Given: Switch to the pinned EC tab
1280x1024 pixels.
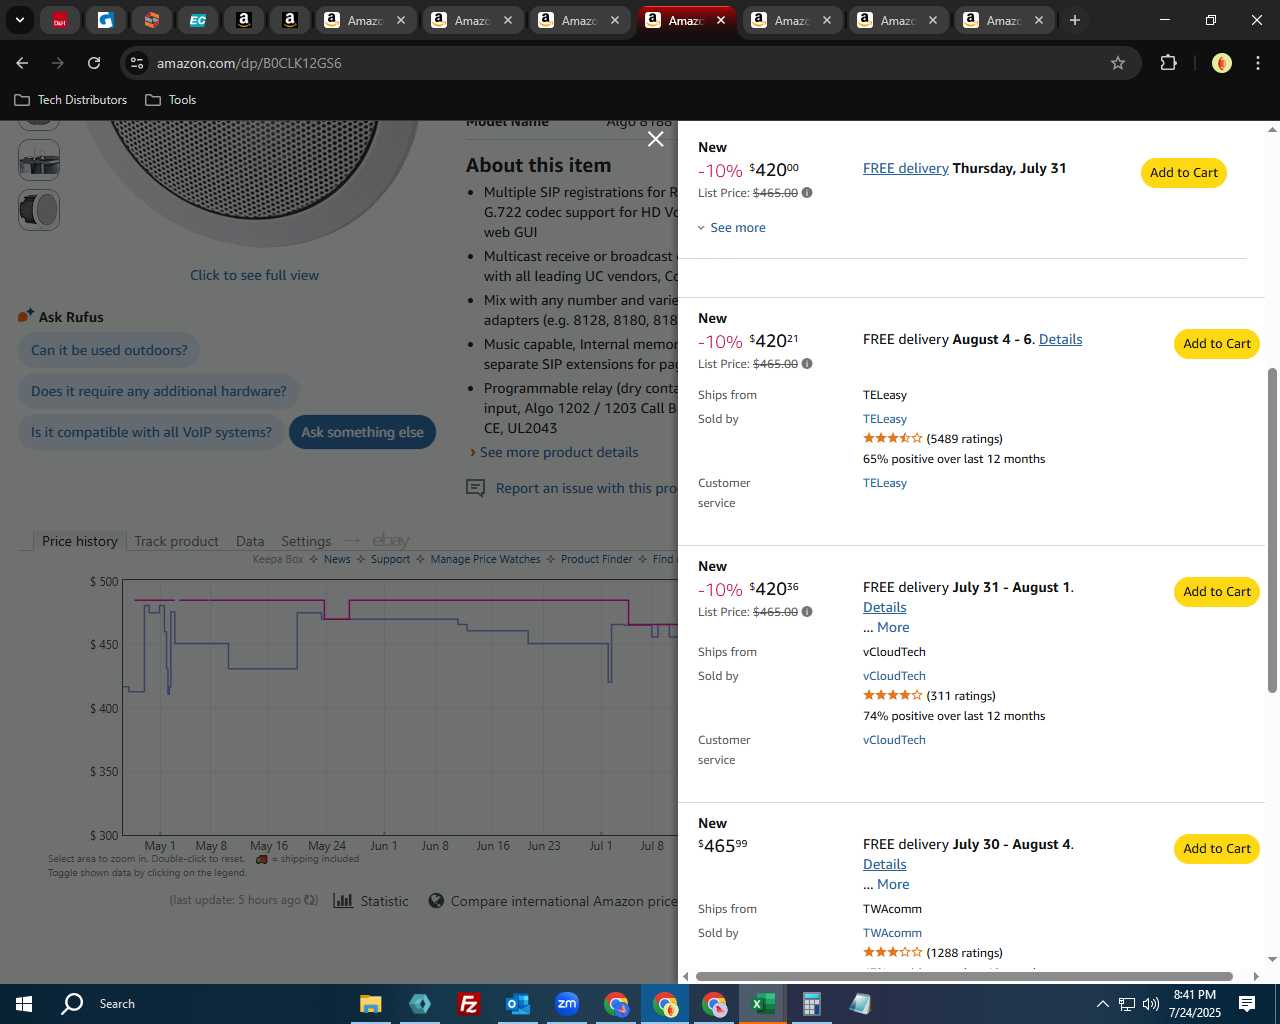Looking at the screenshot, I should click(x=198, y=20).
